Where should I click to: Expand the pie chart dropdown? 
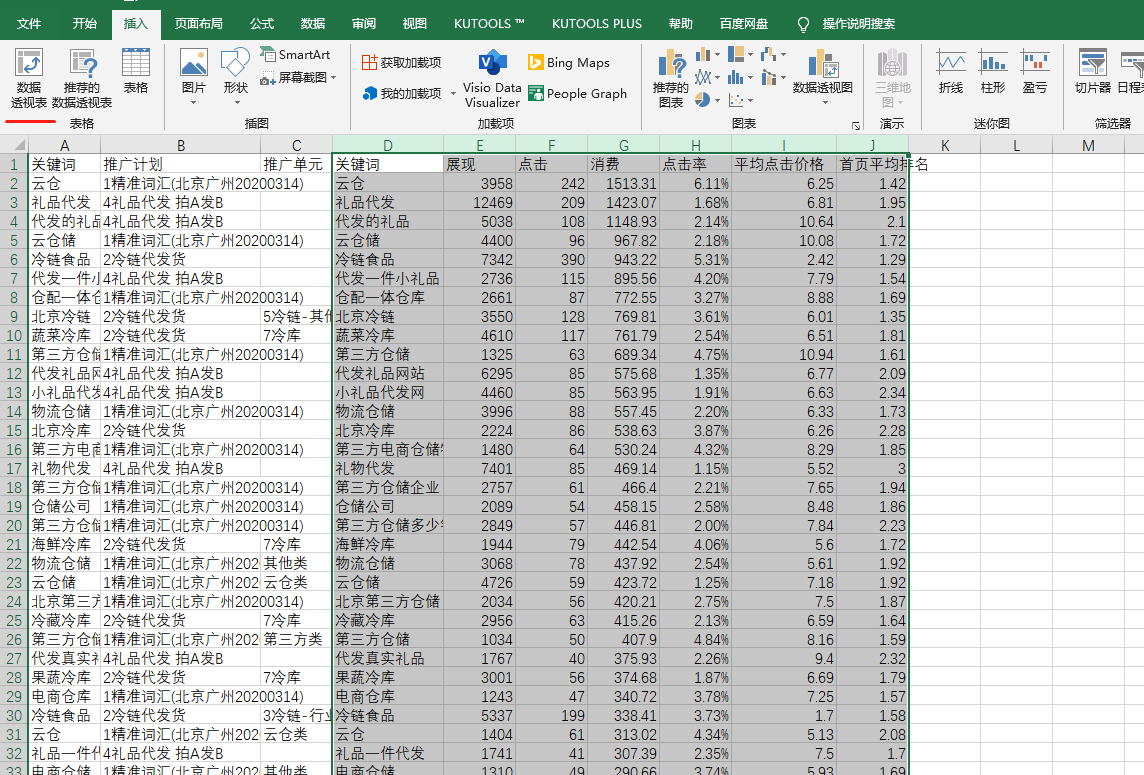tap(716, 100)
